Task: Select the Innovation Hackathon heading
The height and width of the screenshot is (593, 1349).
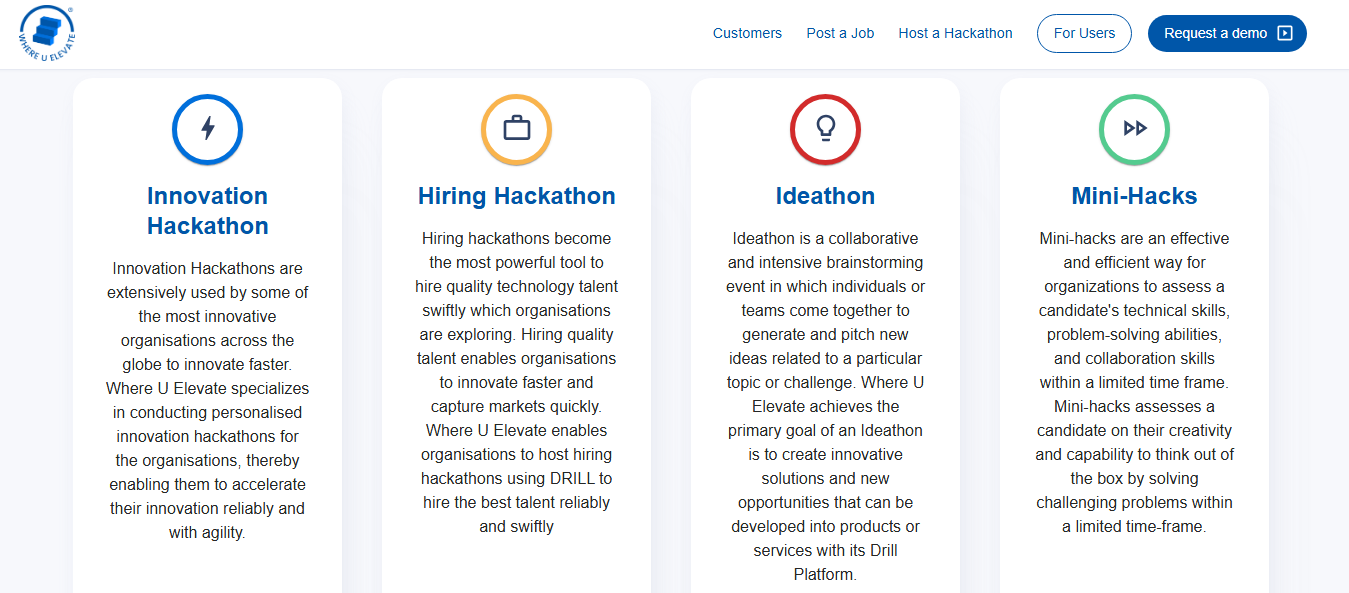Action: (x=207, y=211)
